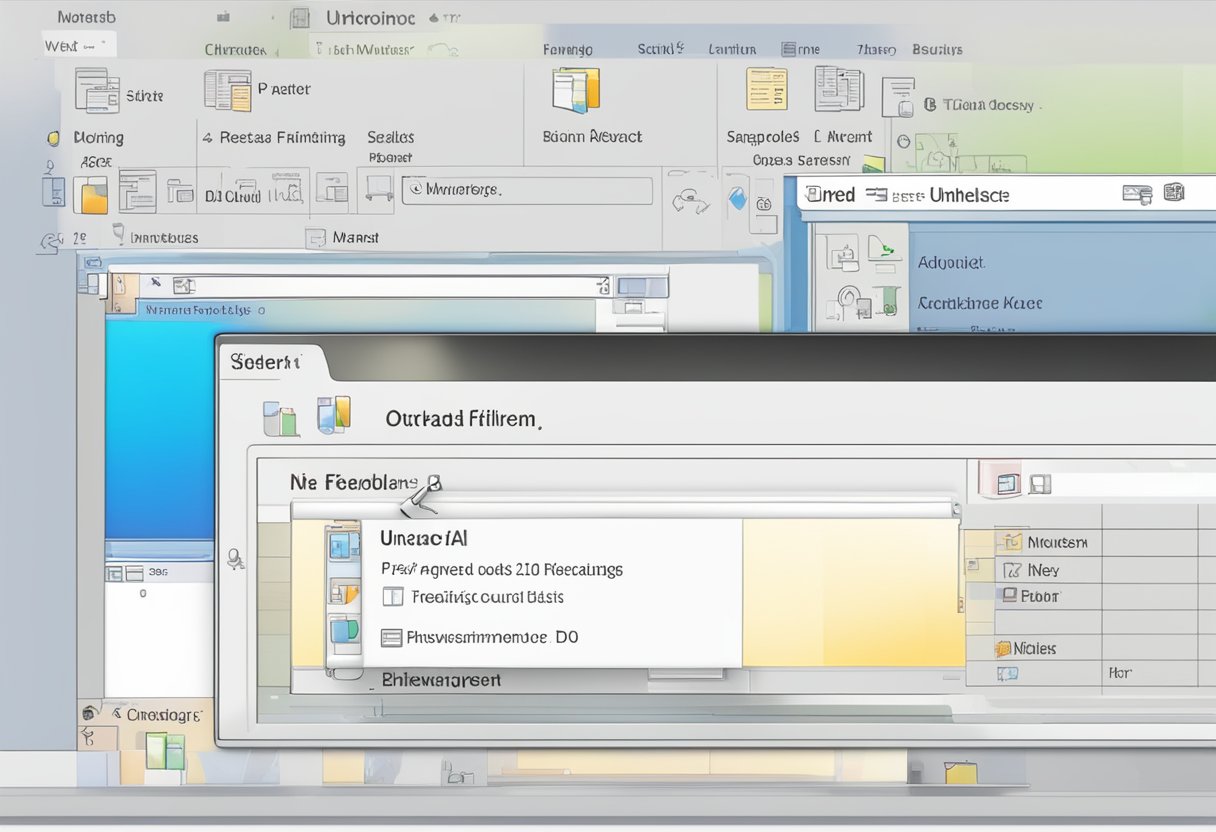Image resolution: width=1216 pixels, height=832 pixels.
Task: Click the Adounlet link in side panel
Action: 950,263
